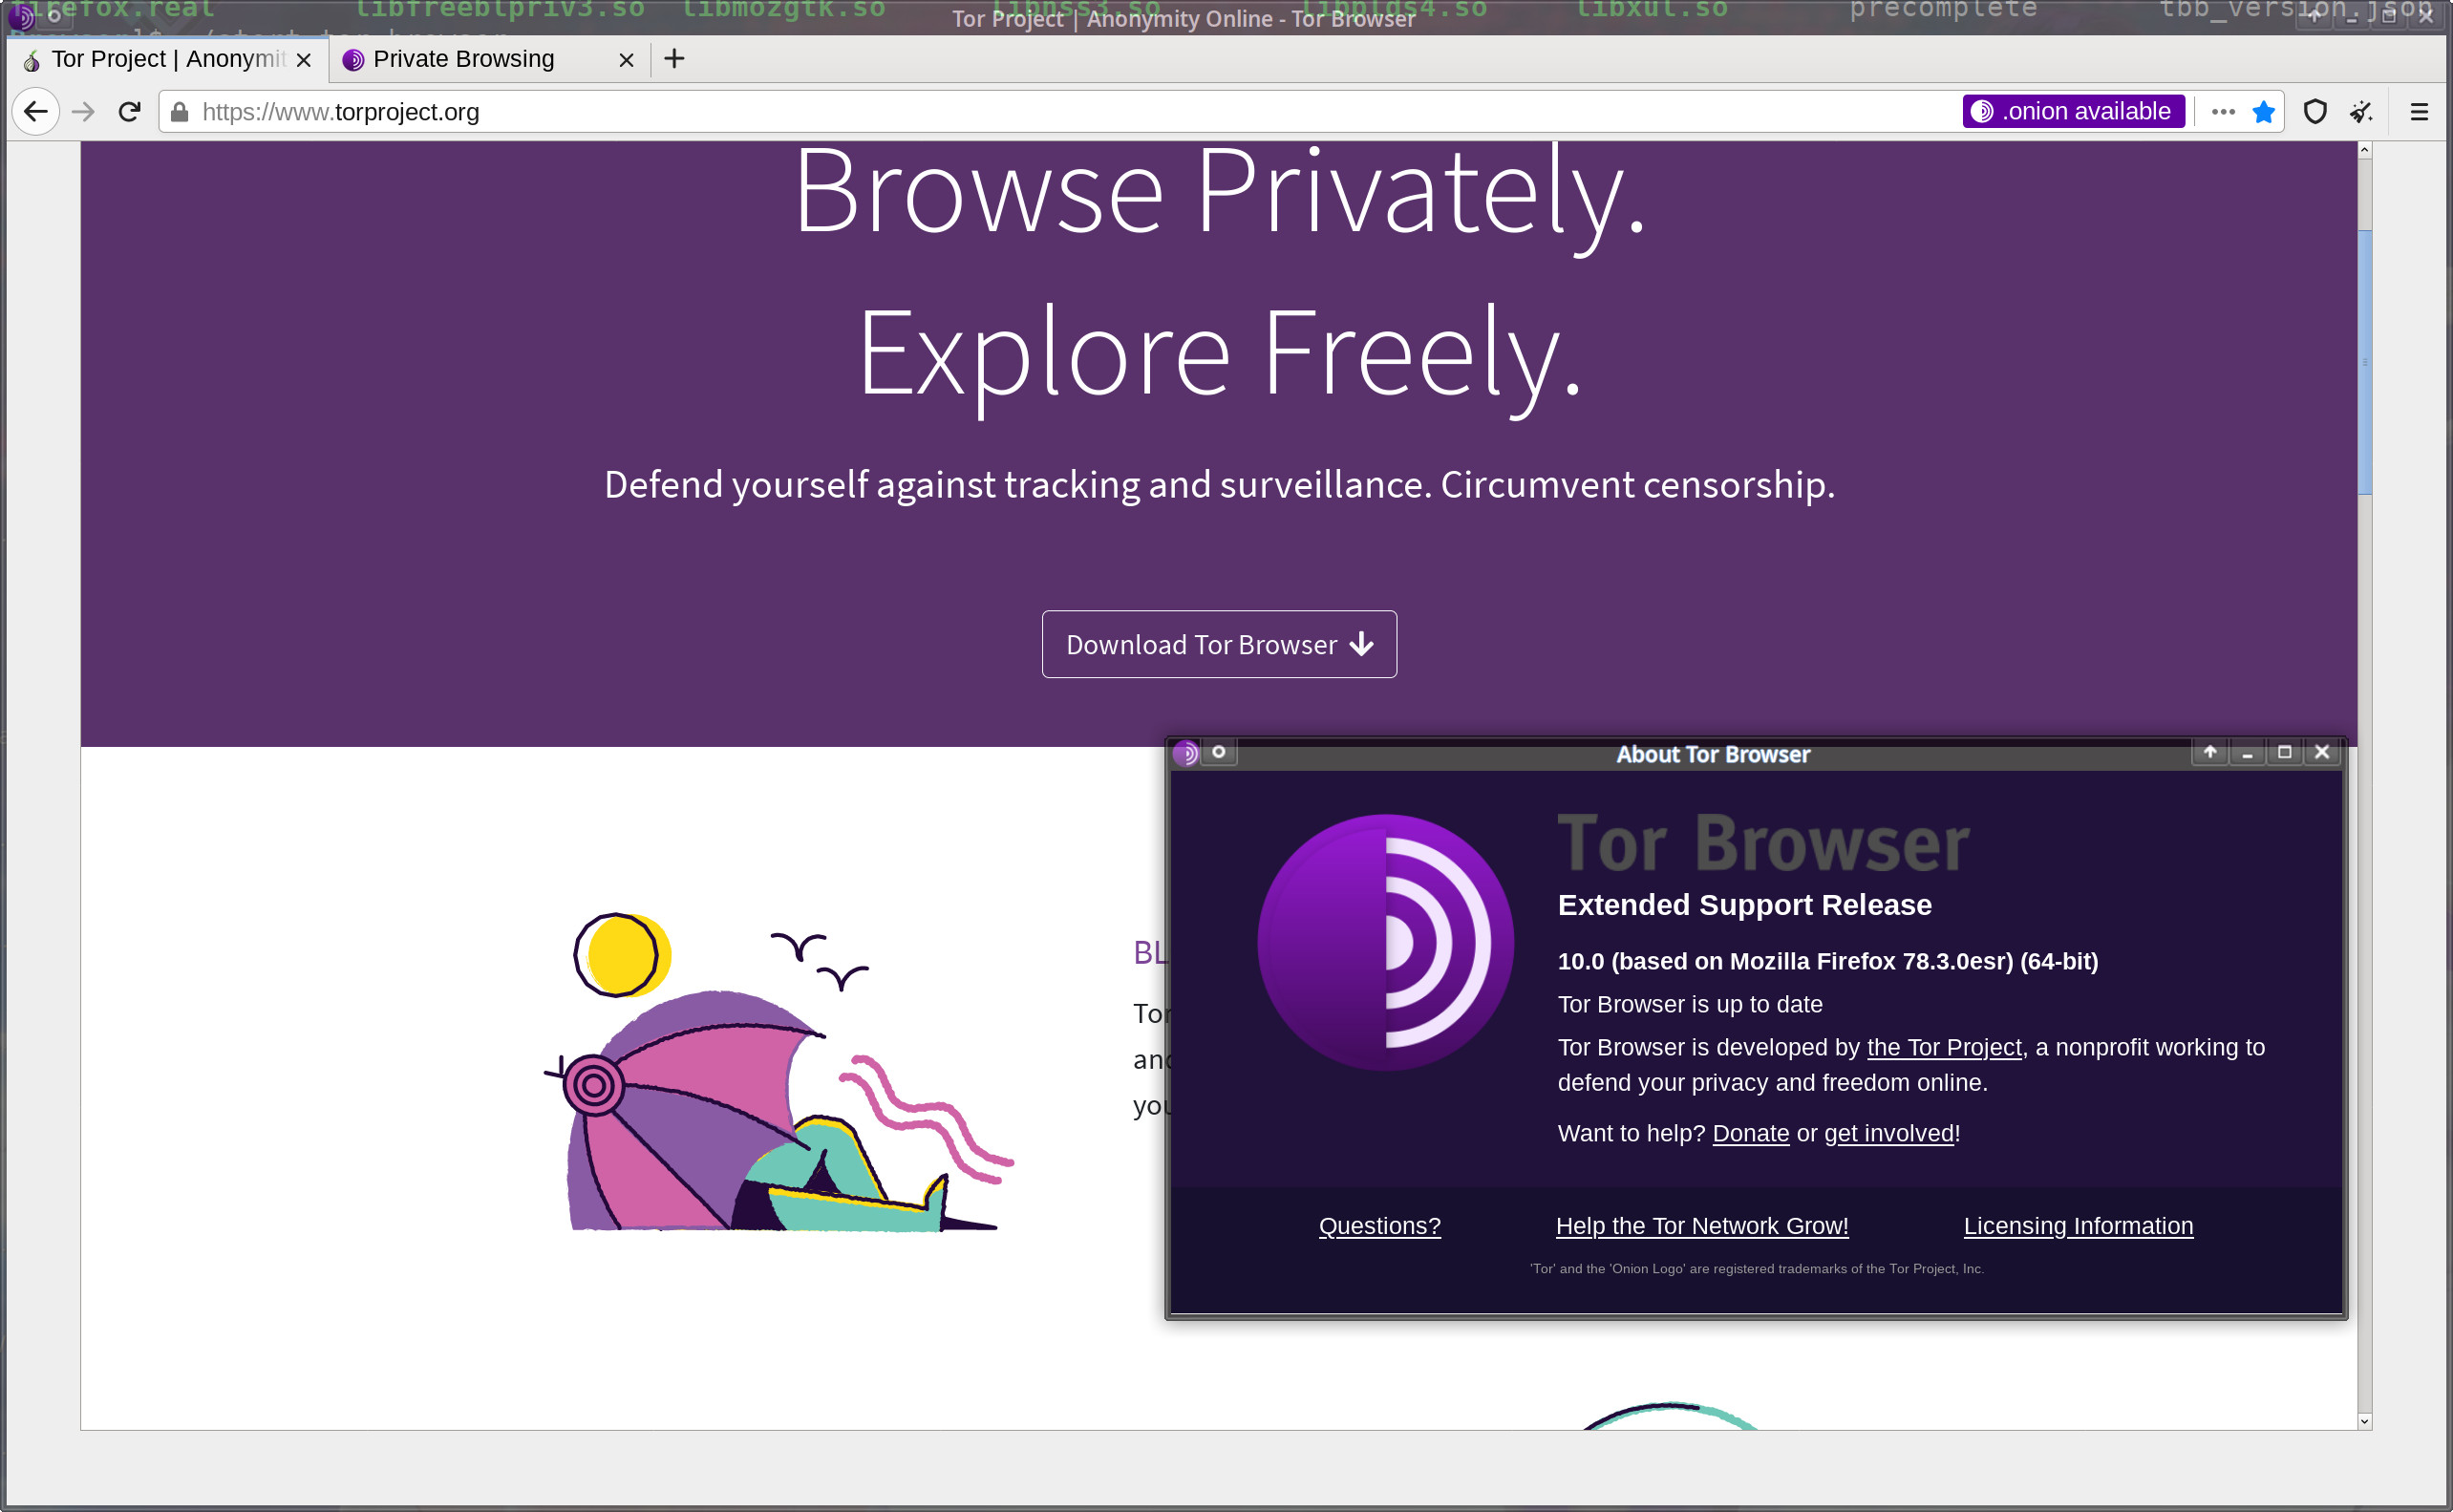Select the 'Private Browsing' tab

tap(462, 58)
